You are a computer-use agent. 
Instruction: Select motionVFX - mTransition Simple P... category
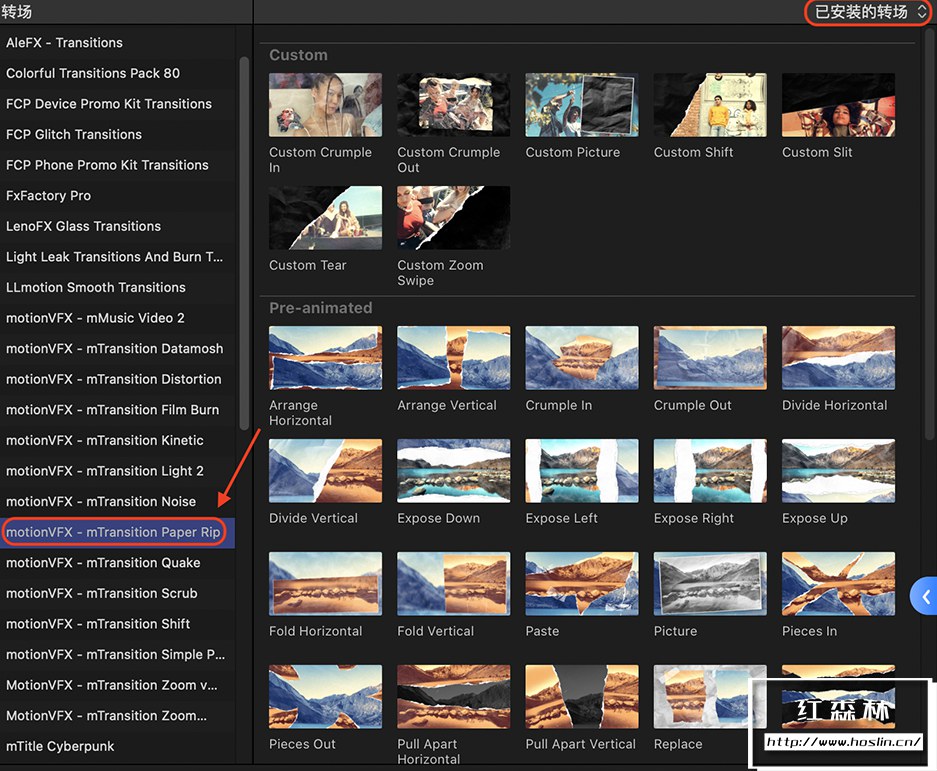(x=118, y=654)
